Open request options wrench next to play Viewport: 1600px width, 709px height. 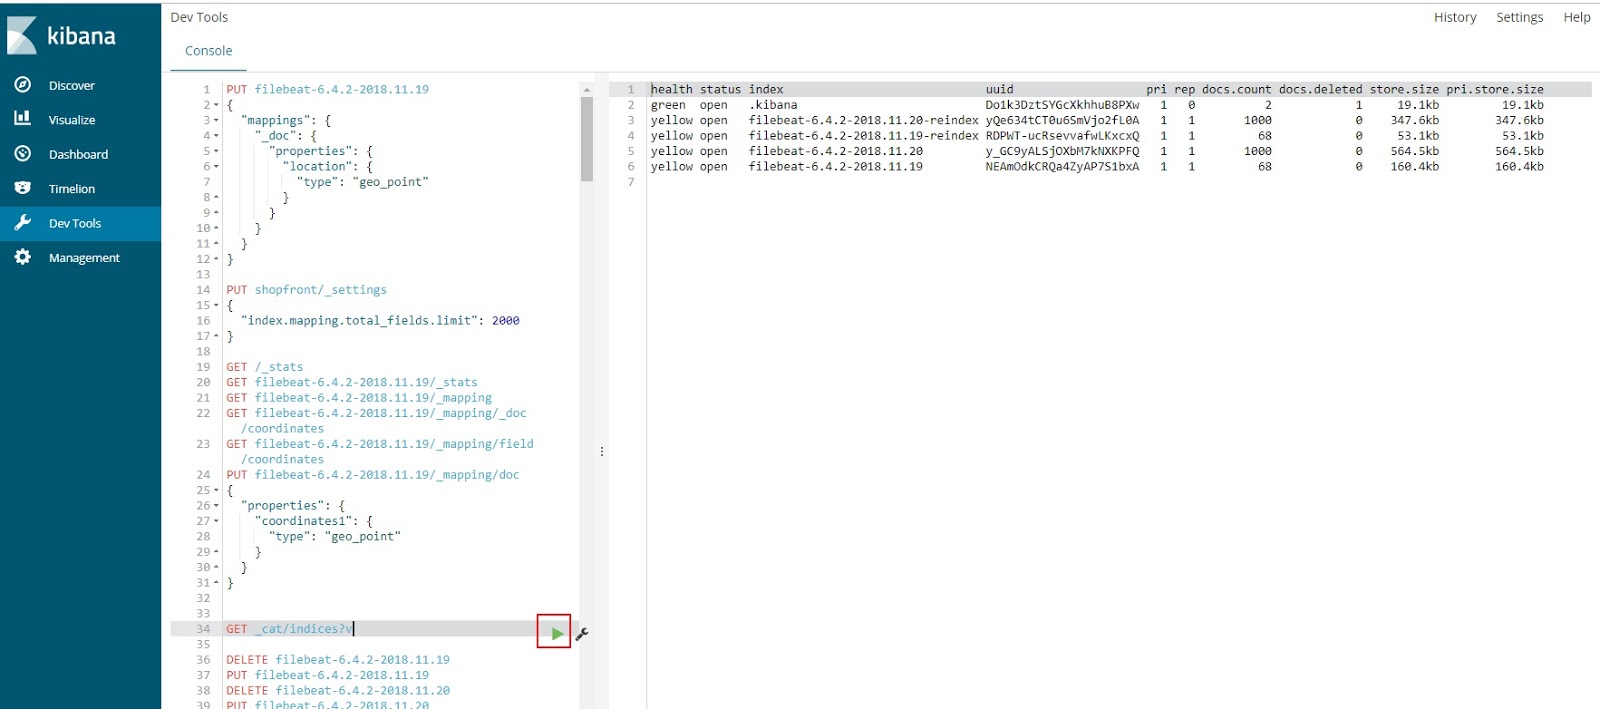click(x=582, y=633)
